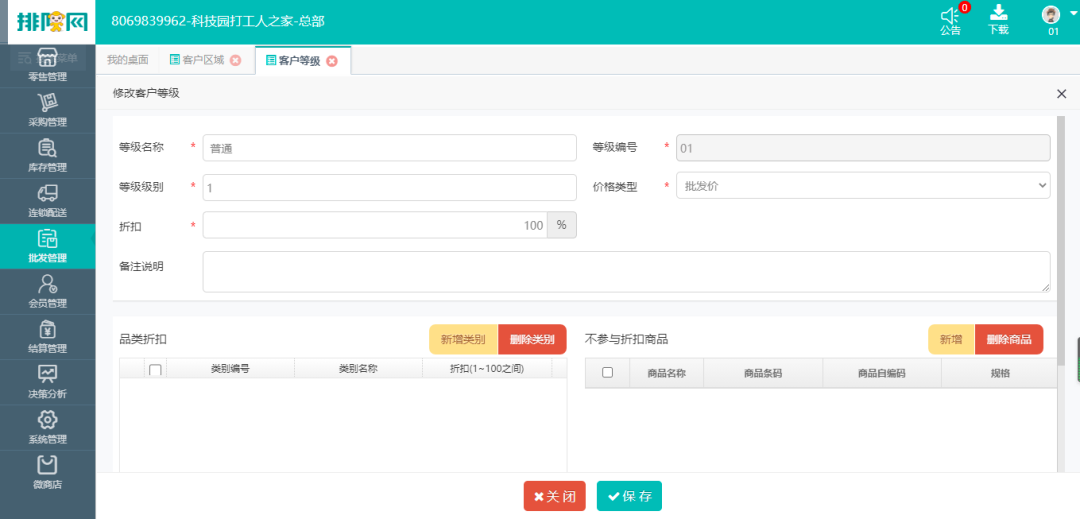This screenshot has height=519, width=1080.
Task: Open 采购管理 purchasing module in sidebar
Action: pos(47,102)
